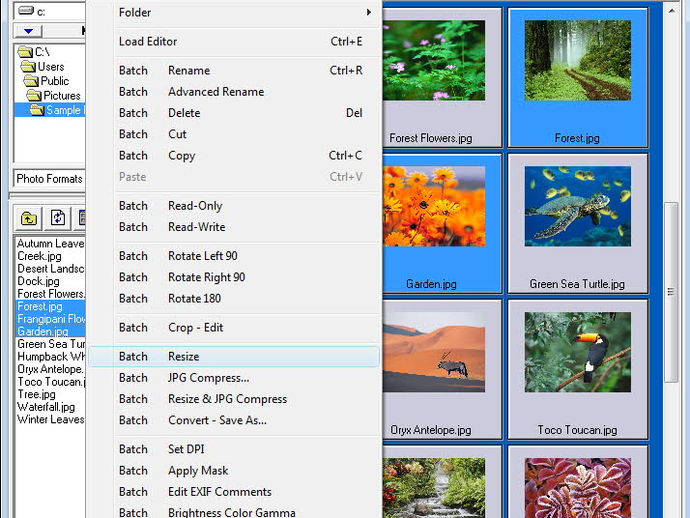This screenshot has height=518, width=690.
Task: Open the Photo Formats filter dropdown
Action: pos(49,179)
